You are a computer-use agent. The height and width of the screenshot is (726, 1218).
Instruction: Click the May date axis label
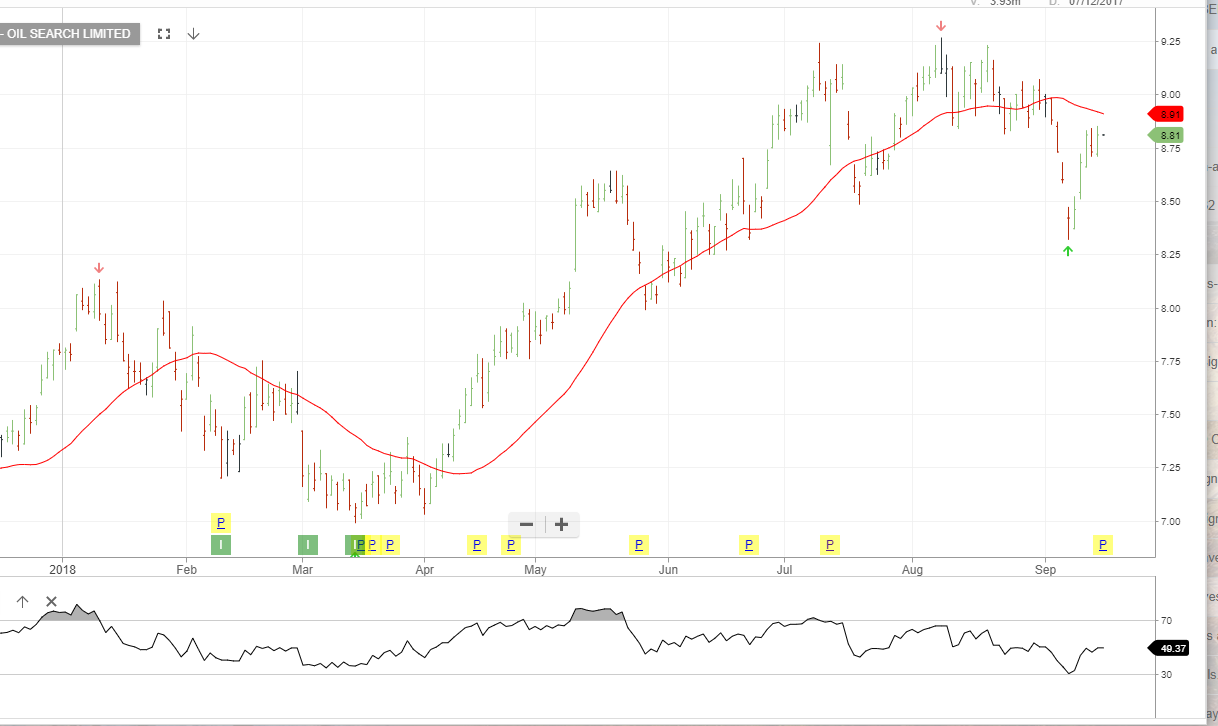tap(536, 569)
